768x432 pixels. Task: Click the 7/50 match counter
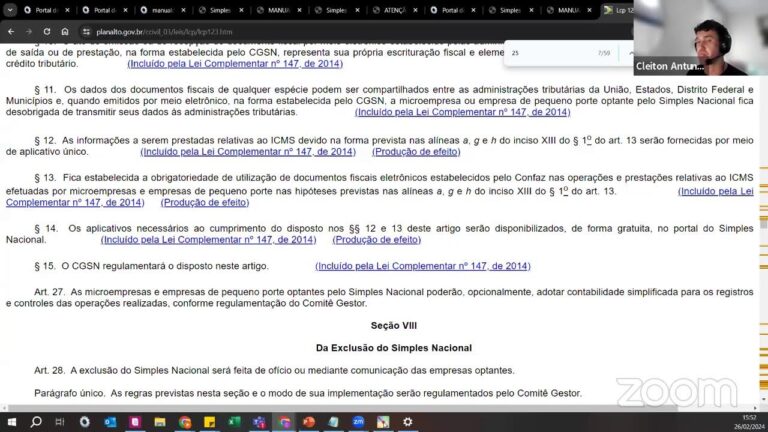pos(604,53)
